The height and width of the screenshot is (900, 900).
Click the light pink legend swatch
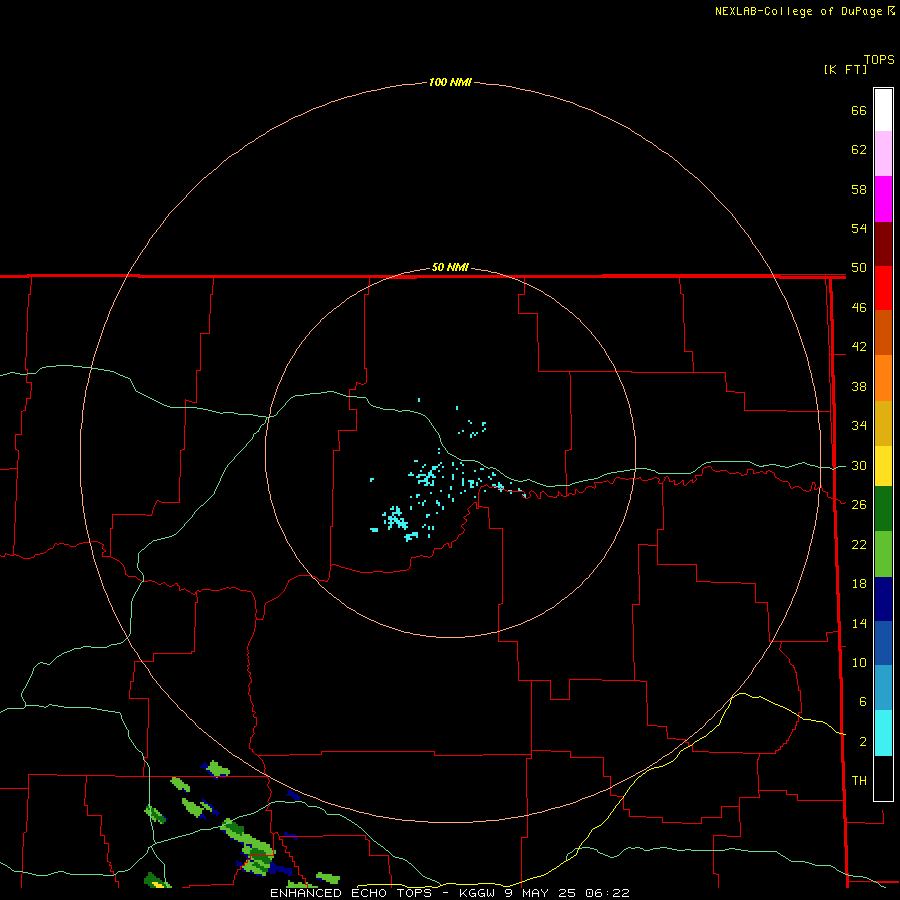pos(883,154)
